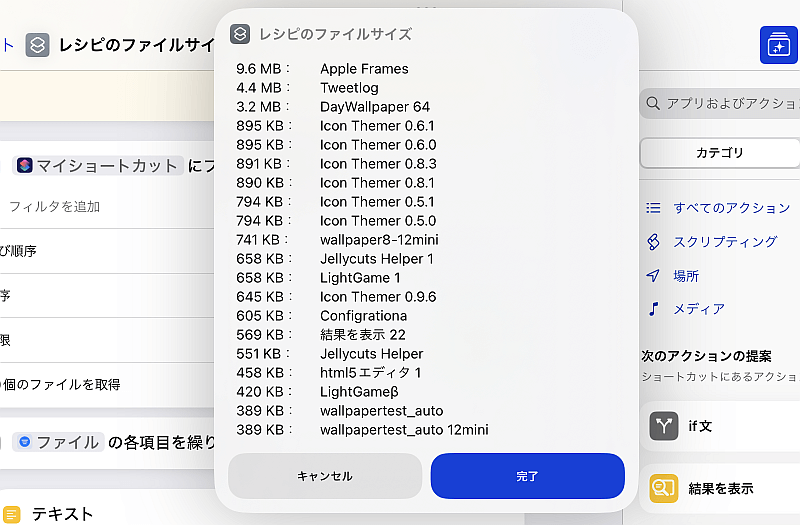Click the yellow 結果を表示 icon
This screenshot has height=525, width=800.
(x=664, y=488)
